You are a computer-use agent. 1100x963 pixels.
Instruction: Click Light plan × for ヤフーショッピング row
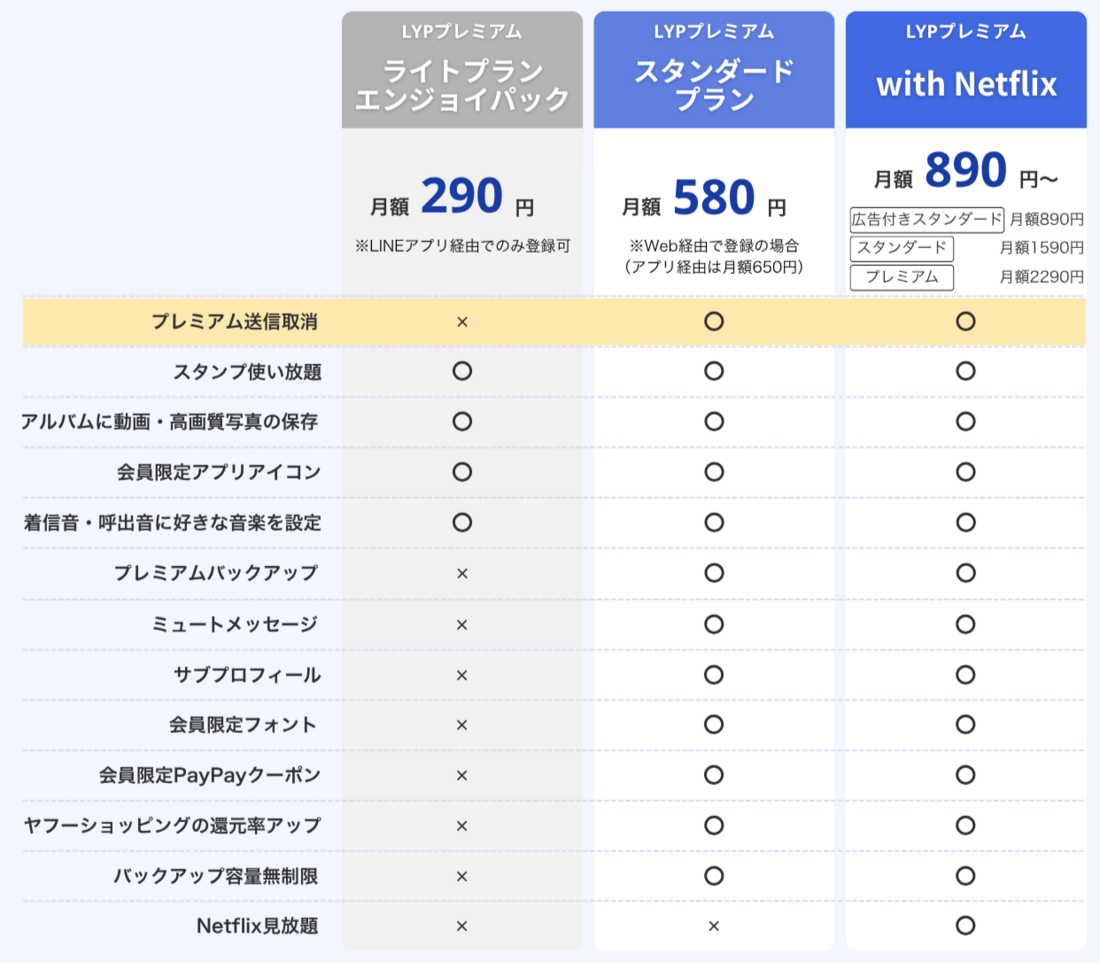coord(462,826)
